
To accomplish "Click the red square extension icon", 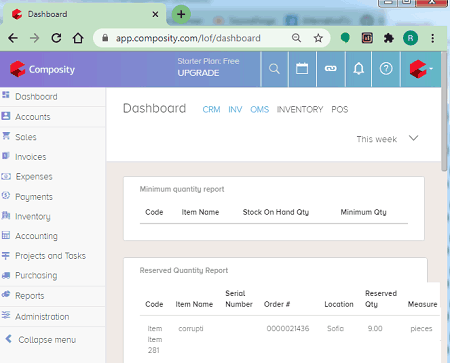I will (367, 38).
